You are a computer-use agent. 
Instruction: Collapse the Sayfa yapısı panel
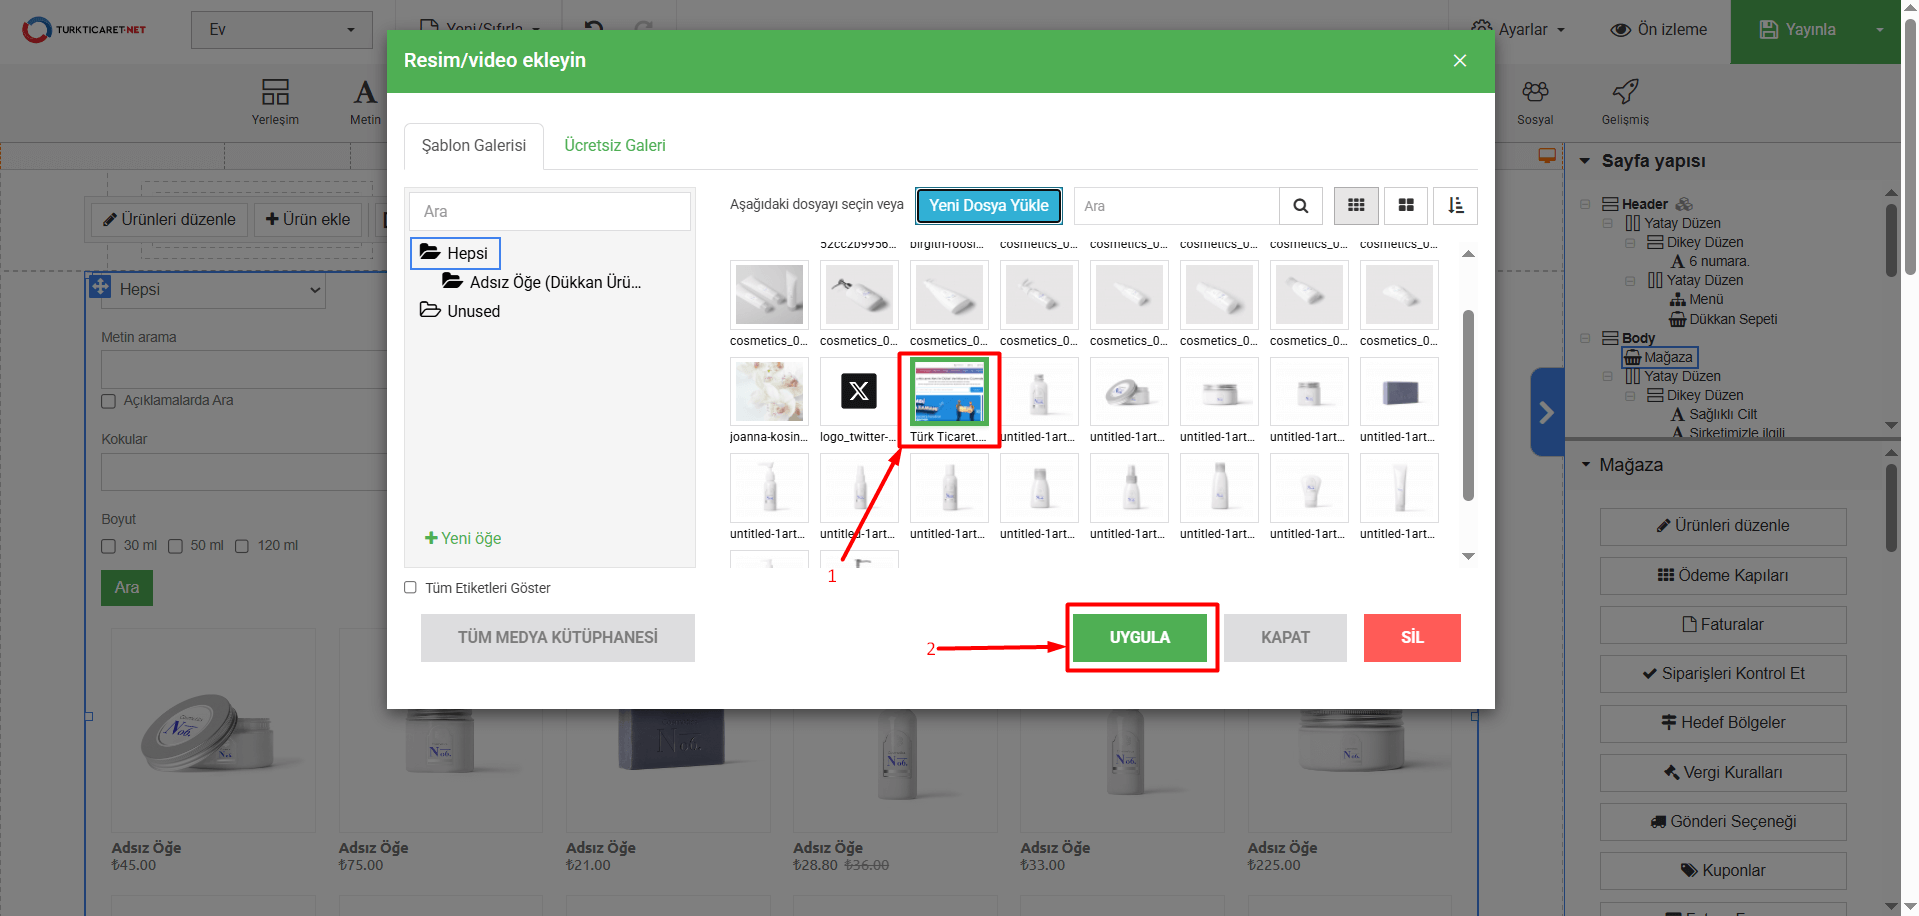1585,161
